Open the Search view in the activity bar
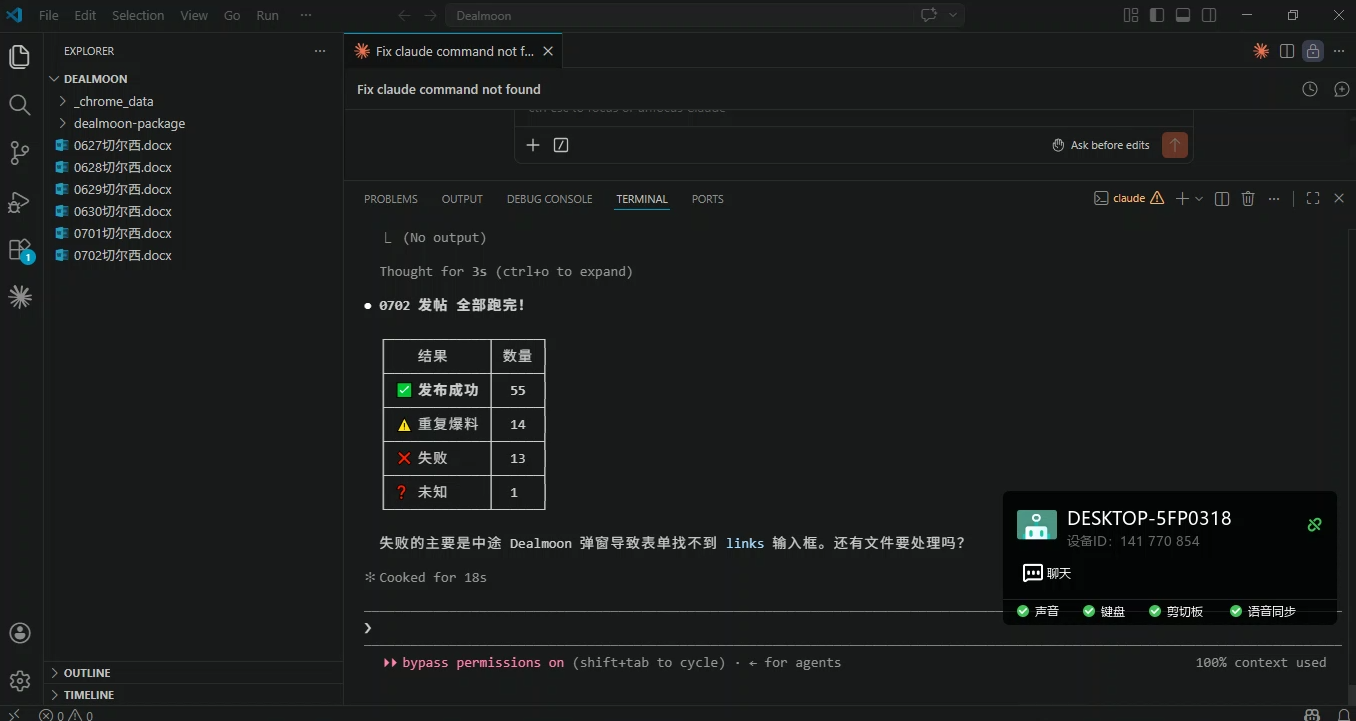 pos(20,105)
